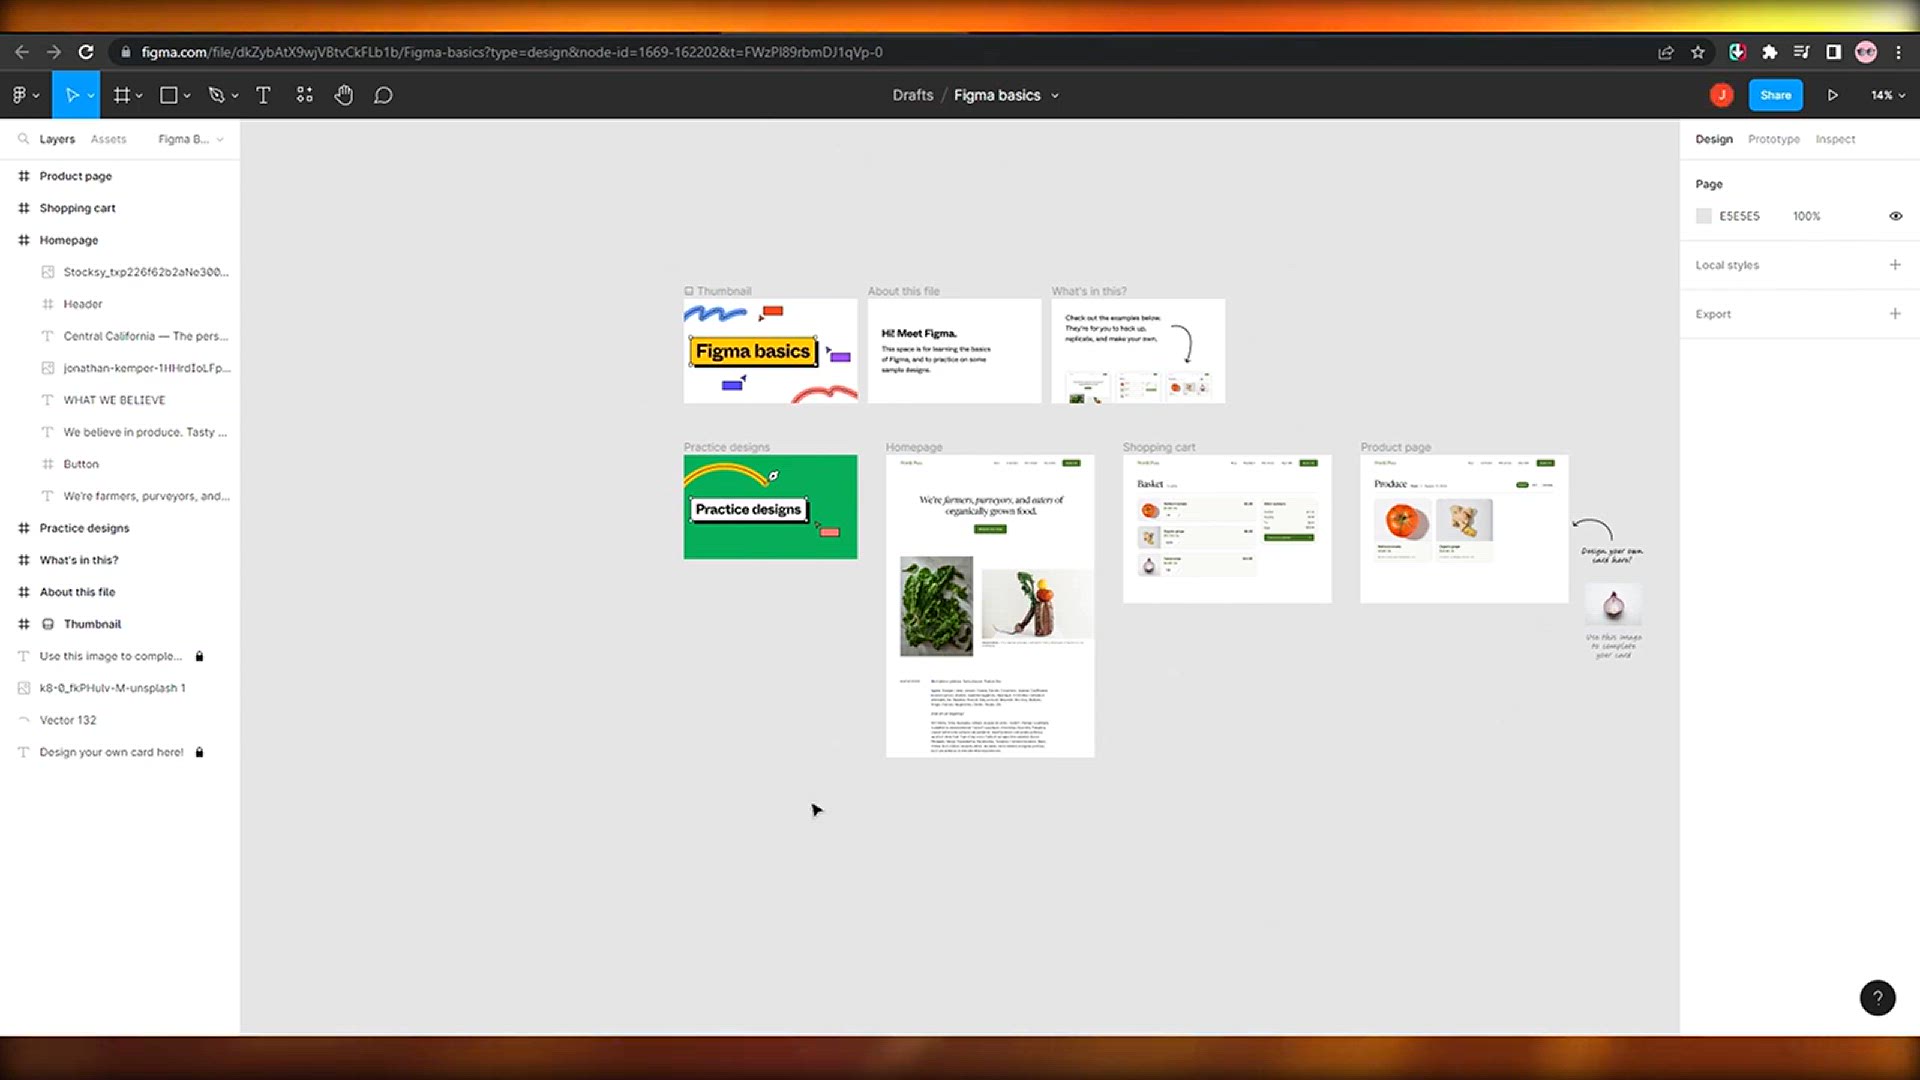Expand the pages list Figma B... dropdown
The image size is (1920, 1080).
pyautogui.click(x=190, y=139)
